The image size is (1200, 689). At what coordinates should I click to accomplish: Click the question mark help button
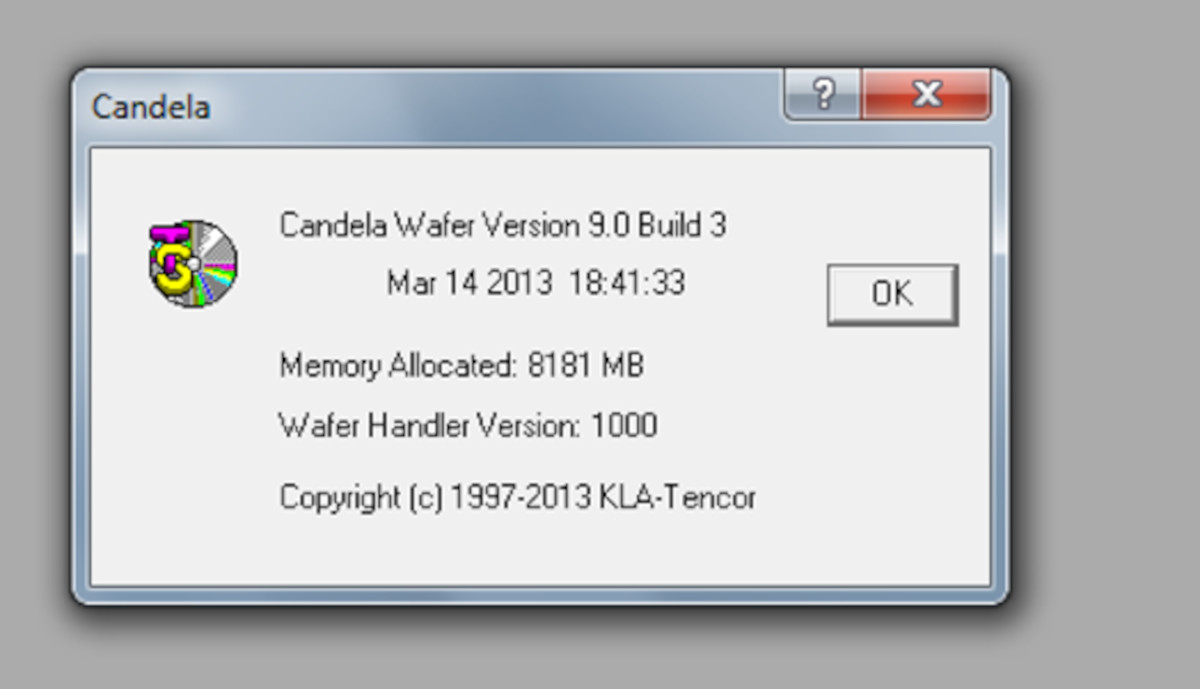pos(823,95)
